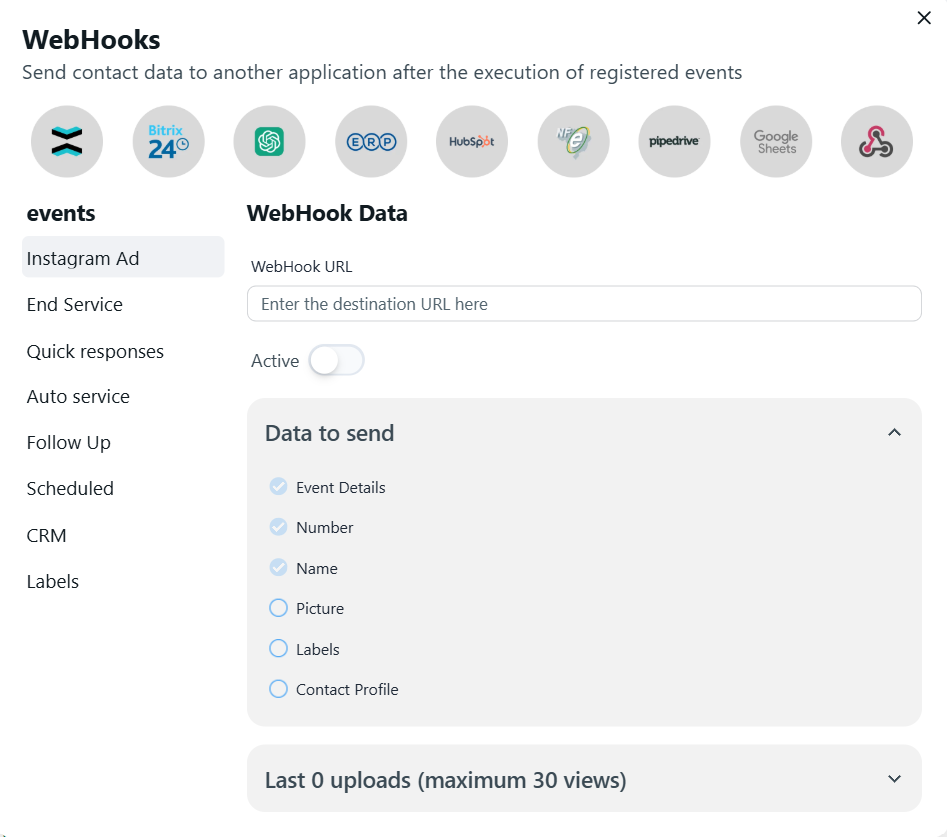Collapse the Data to send section
The width and height of the screenshot is (947, 837).
click(x=894, y=433)
